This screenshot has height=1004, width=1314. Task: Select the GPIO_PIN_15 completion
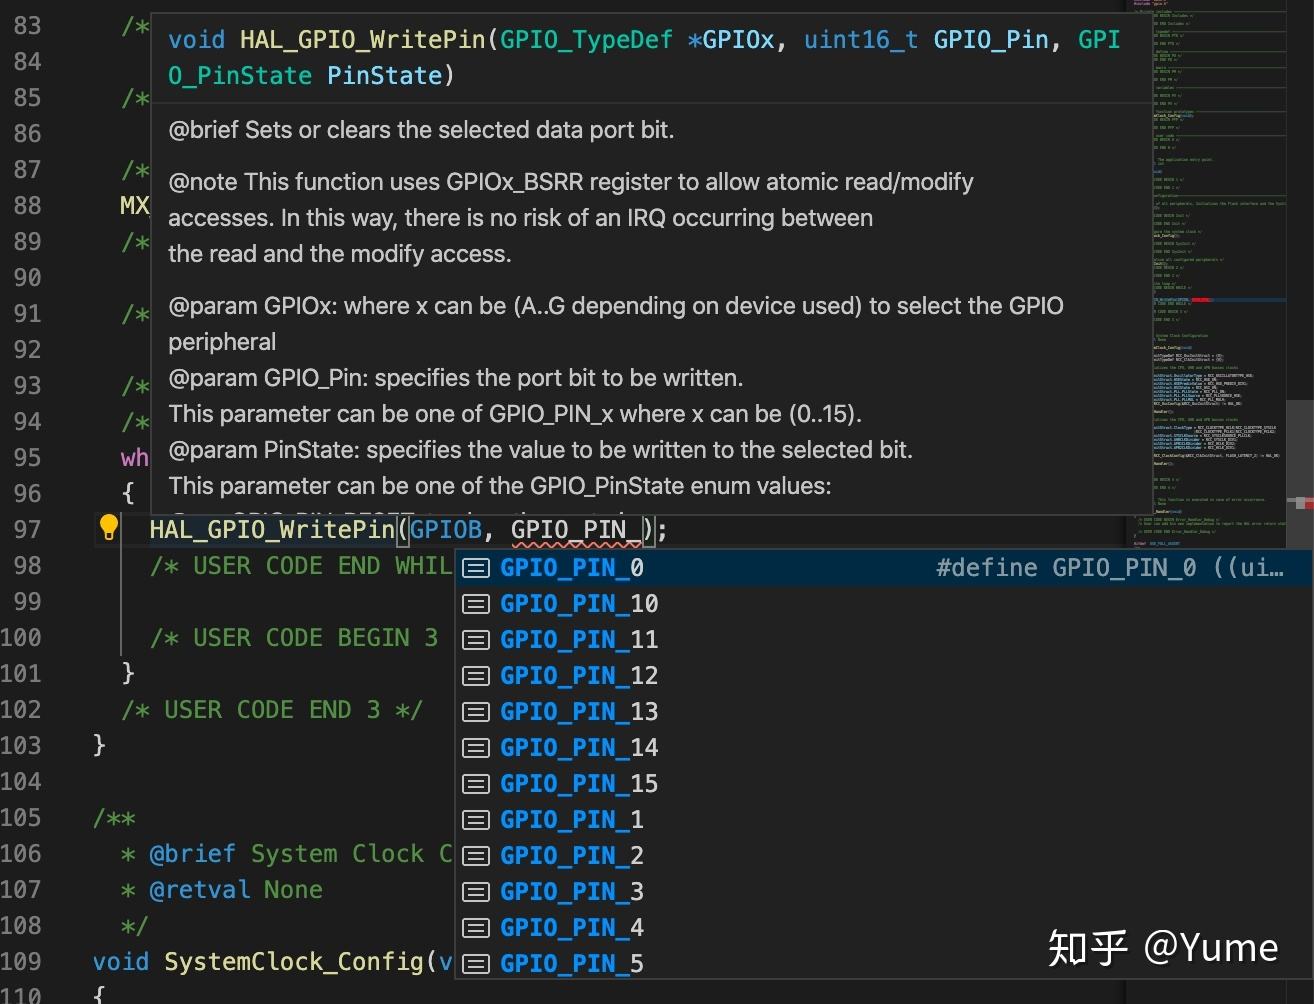pyautogui.click(x=884, y=784)
